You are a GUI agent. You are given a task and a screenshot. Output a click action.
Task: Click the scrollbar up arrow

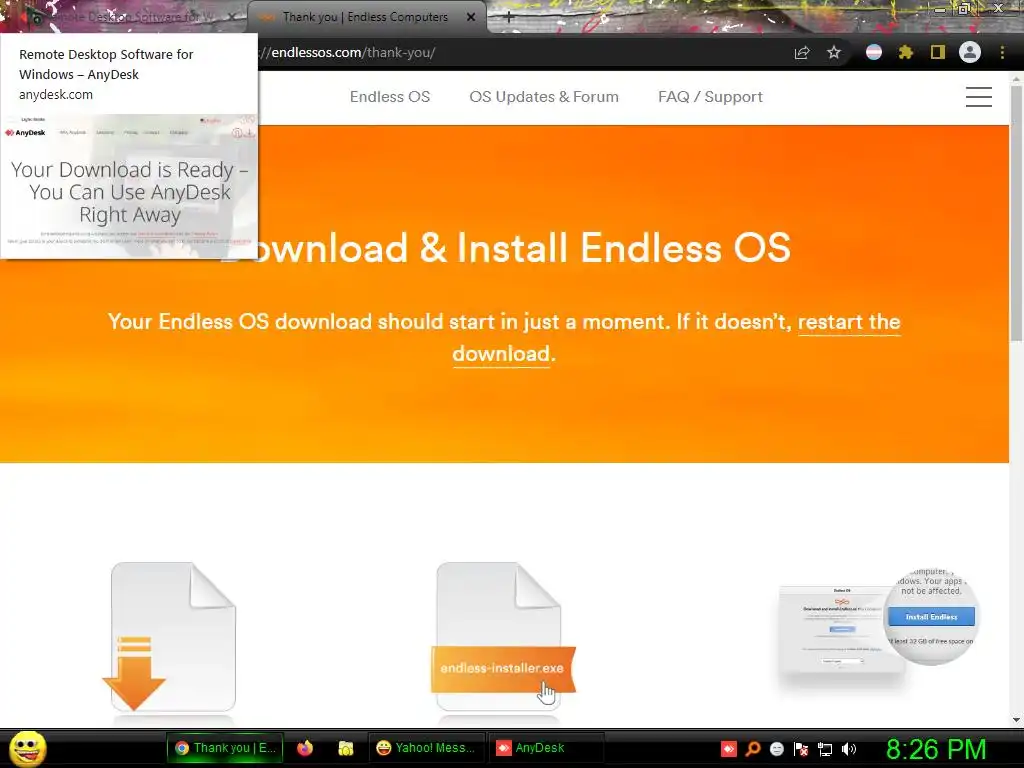(x=1016, y=78)
